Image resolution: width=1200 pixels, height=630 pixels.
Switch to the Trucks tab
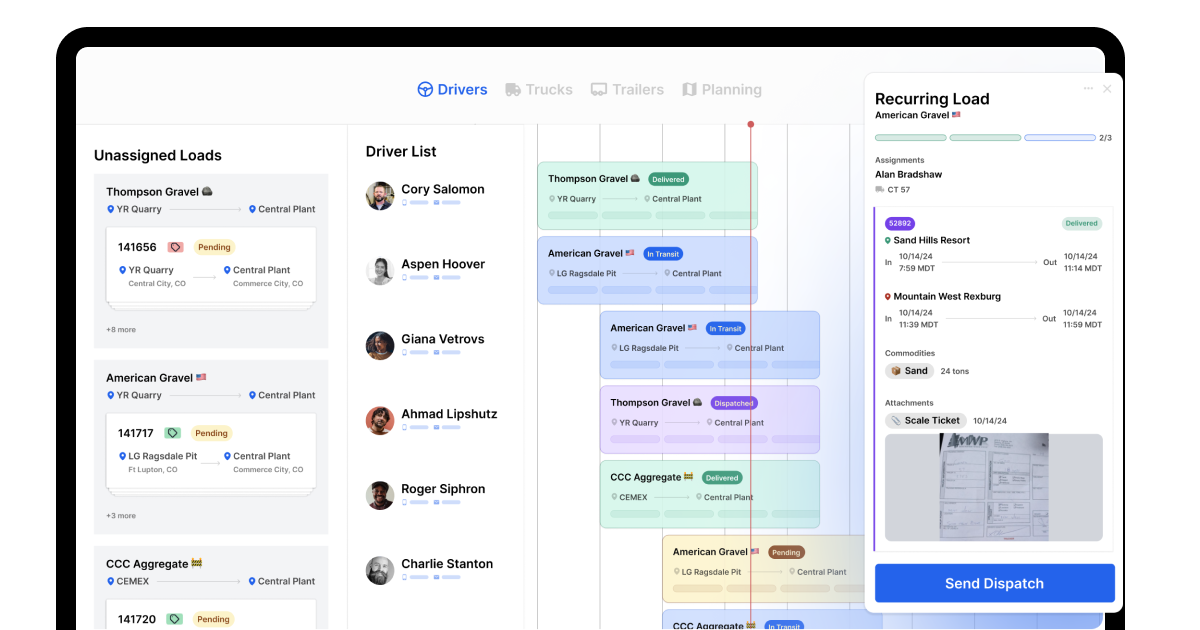point(539,89)
